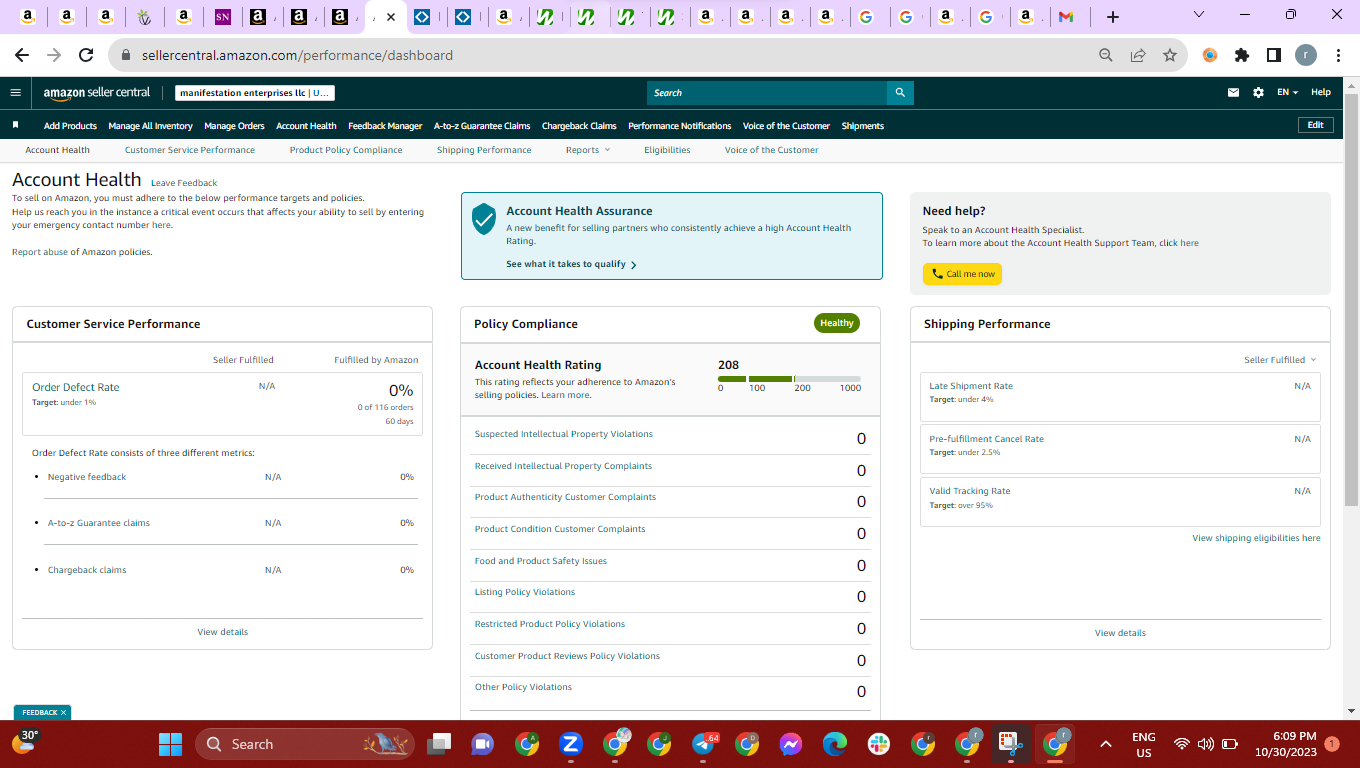Viewport: 1360px width, 768px height.
Task: Click the search magnifier button
Action: (900, 93)
